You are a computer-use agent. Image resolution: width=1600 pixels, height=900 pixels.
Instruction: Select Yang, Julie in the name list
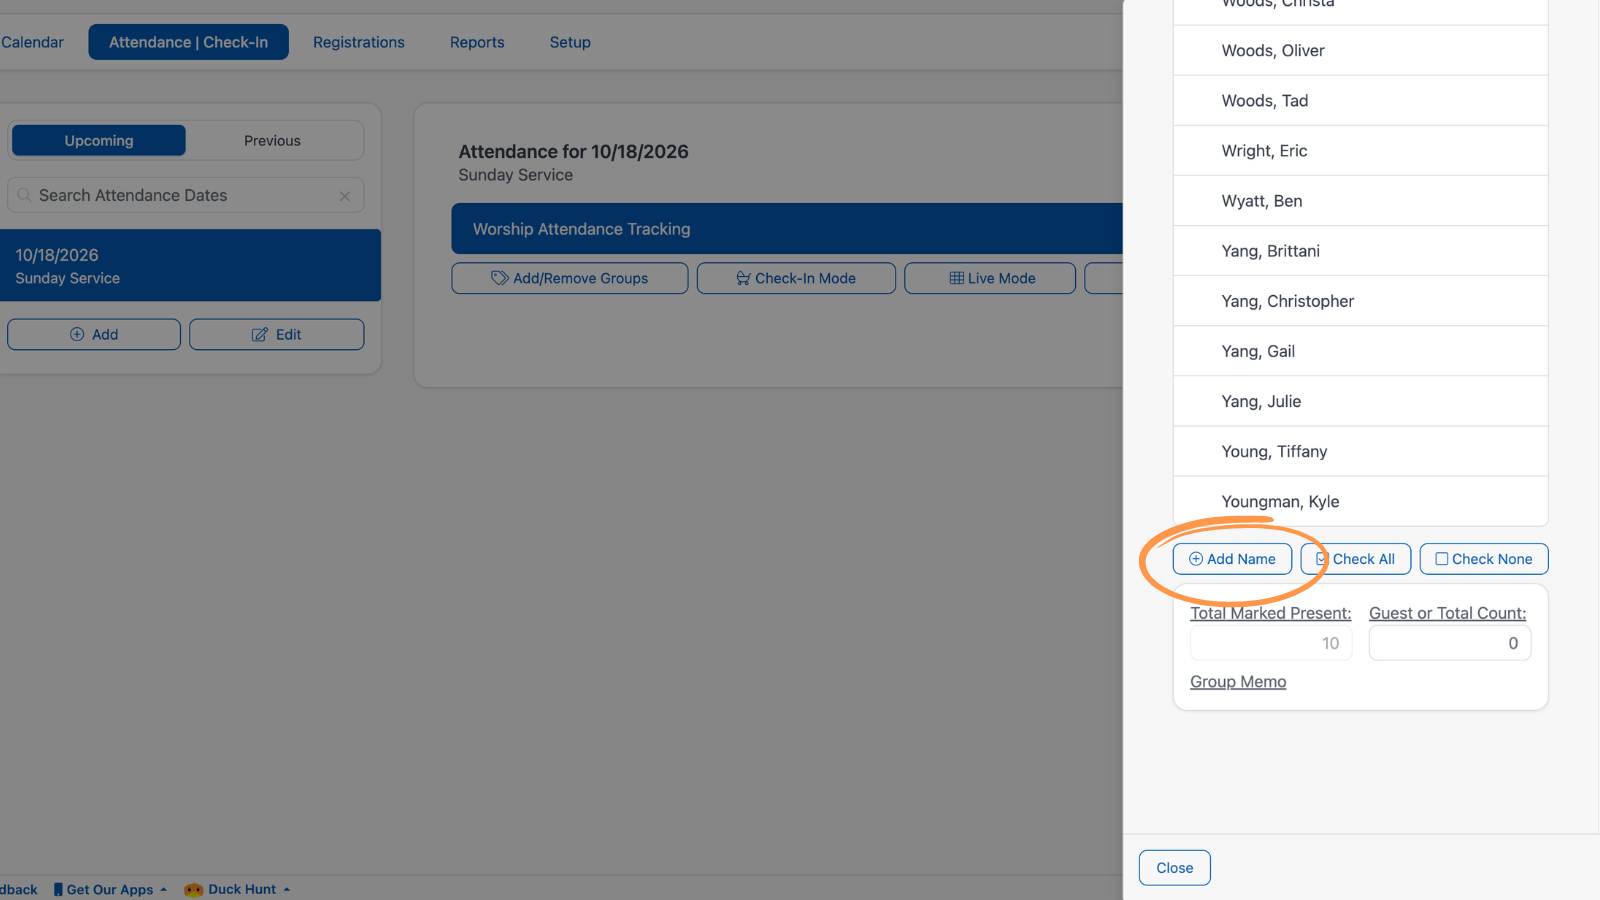[x=1360, y=401]
